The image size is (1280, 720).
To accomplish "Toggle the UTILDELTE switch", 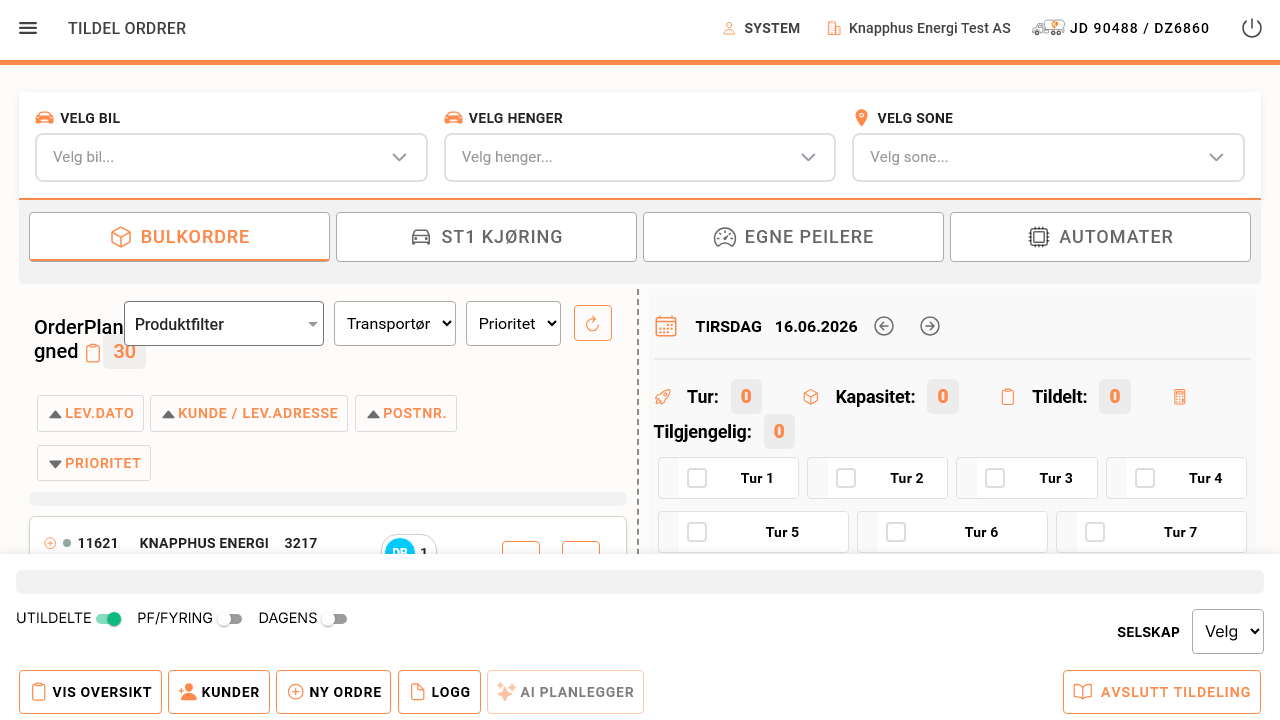I will point(109,619).
